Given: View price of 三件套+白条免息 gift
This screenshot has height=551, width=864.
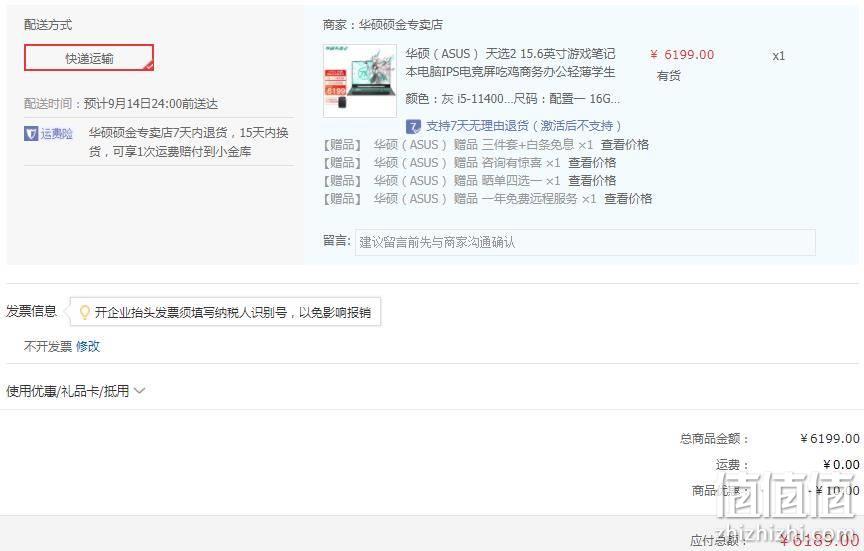Looking at the screenshot, I should (624, 145).
